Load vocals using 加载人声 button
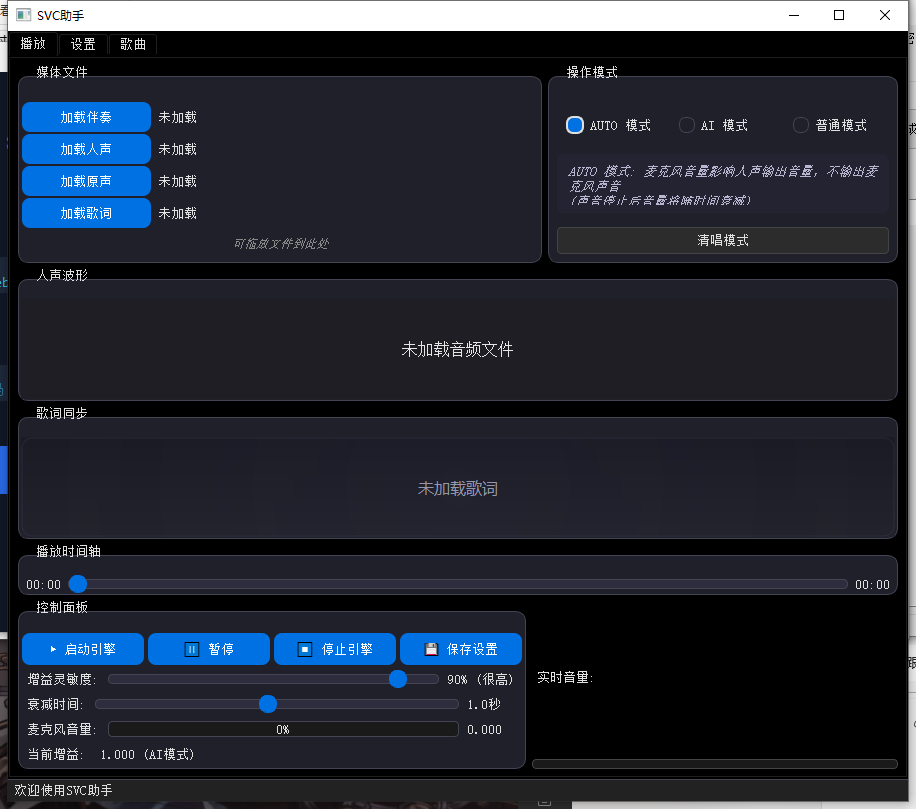Image resolution: width=916 pixels, height=809 pixels. click(x=86, y=148)
